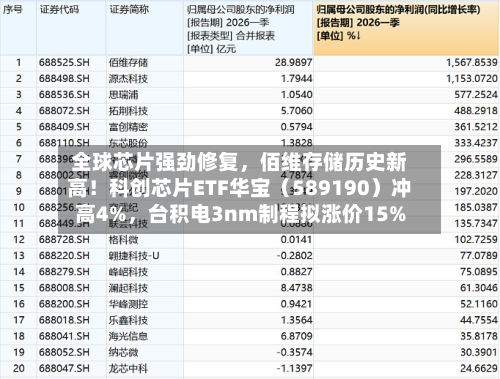Click growth rate value 52.1160
The image size is (500, 379).
point(479,304)
